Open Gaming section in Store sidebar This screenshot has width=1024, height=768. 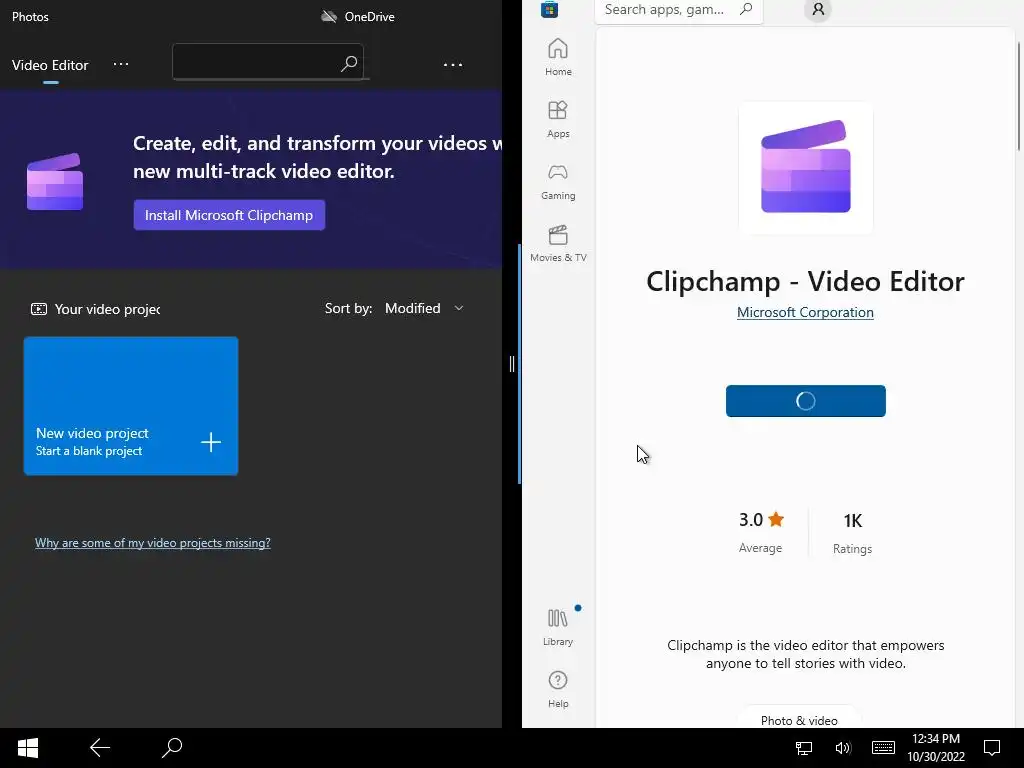tap(558, 182)
